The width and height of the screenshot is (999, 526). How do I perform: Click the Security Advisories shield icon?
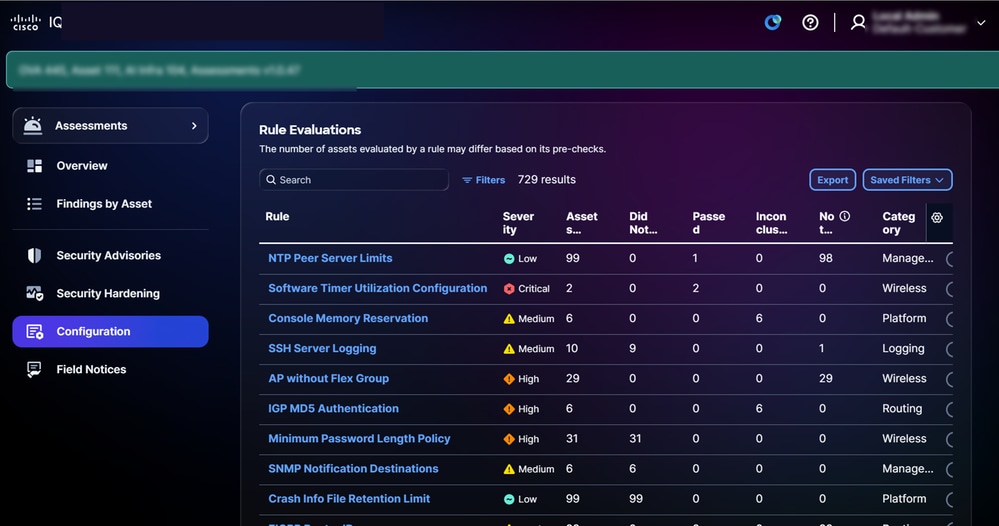pos(34,255)
